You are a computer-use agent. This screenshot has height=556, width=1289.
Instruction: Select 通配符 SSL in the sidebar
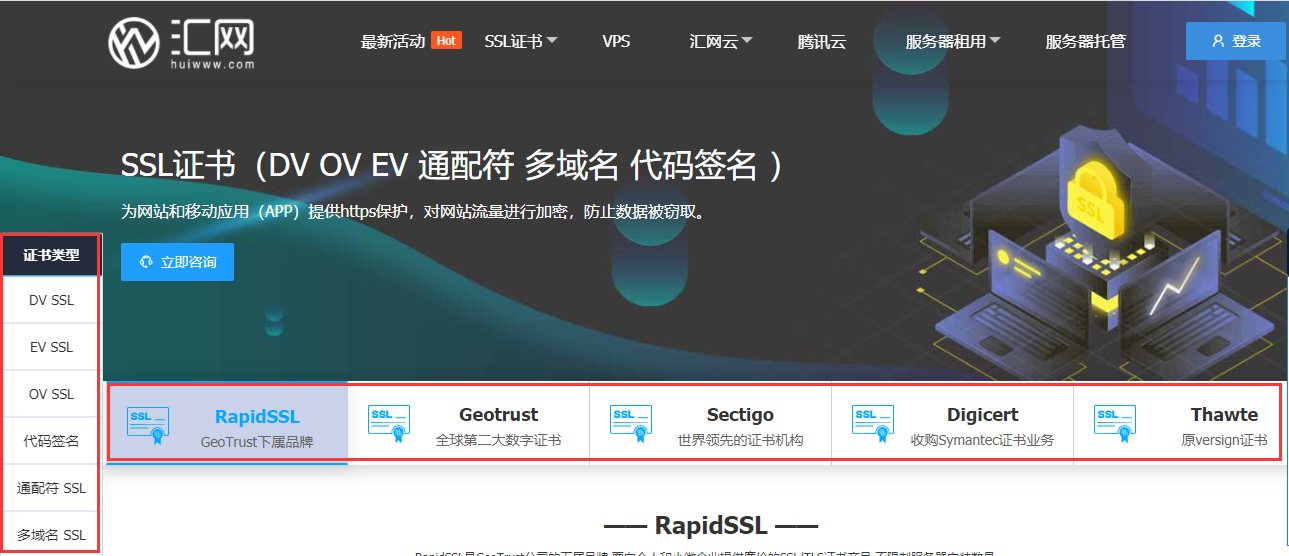[51, 488]
